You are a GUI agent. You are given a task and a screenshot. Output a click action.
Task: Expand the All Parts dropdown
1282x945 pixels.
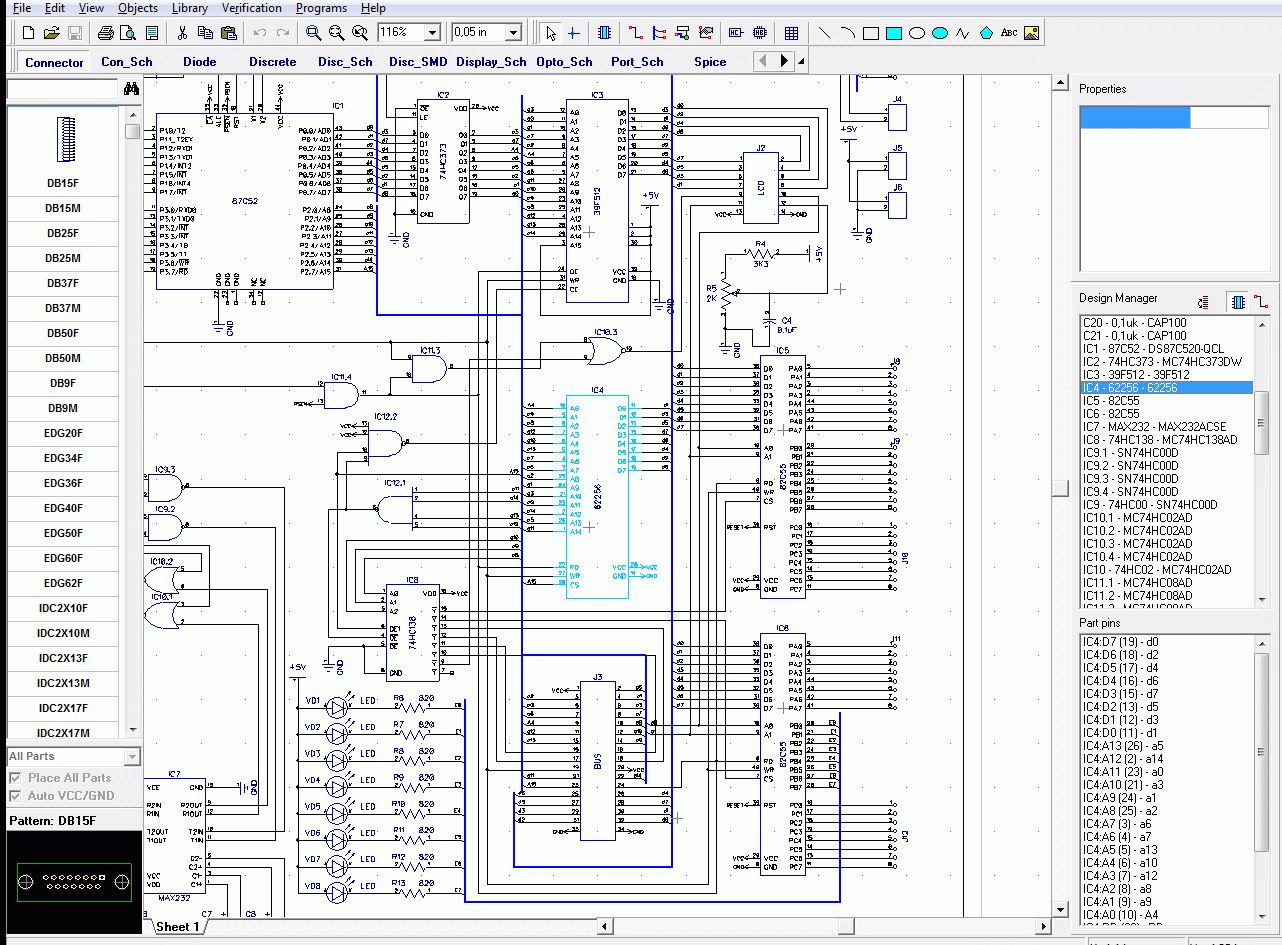(131, 757)
